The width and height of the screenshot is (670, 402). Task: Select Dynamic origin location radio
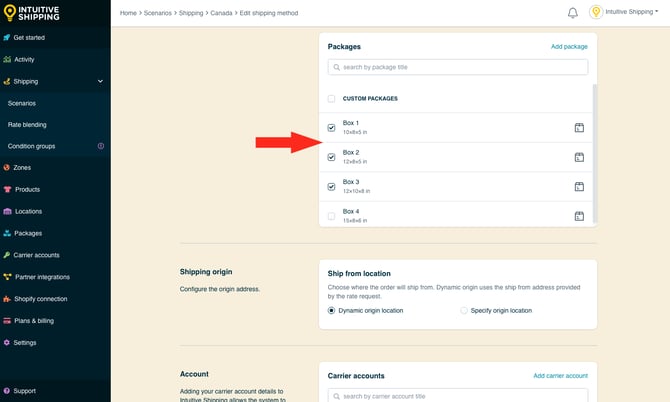[x=331, y=311]
